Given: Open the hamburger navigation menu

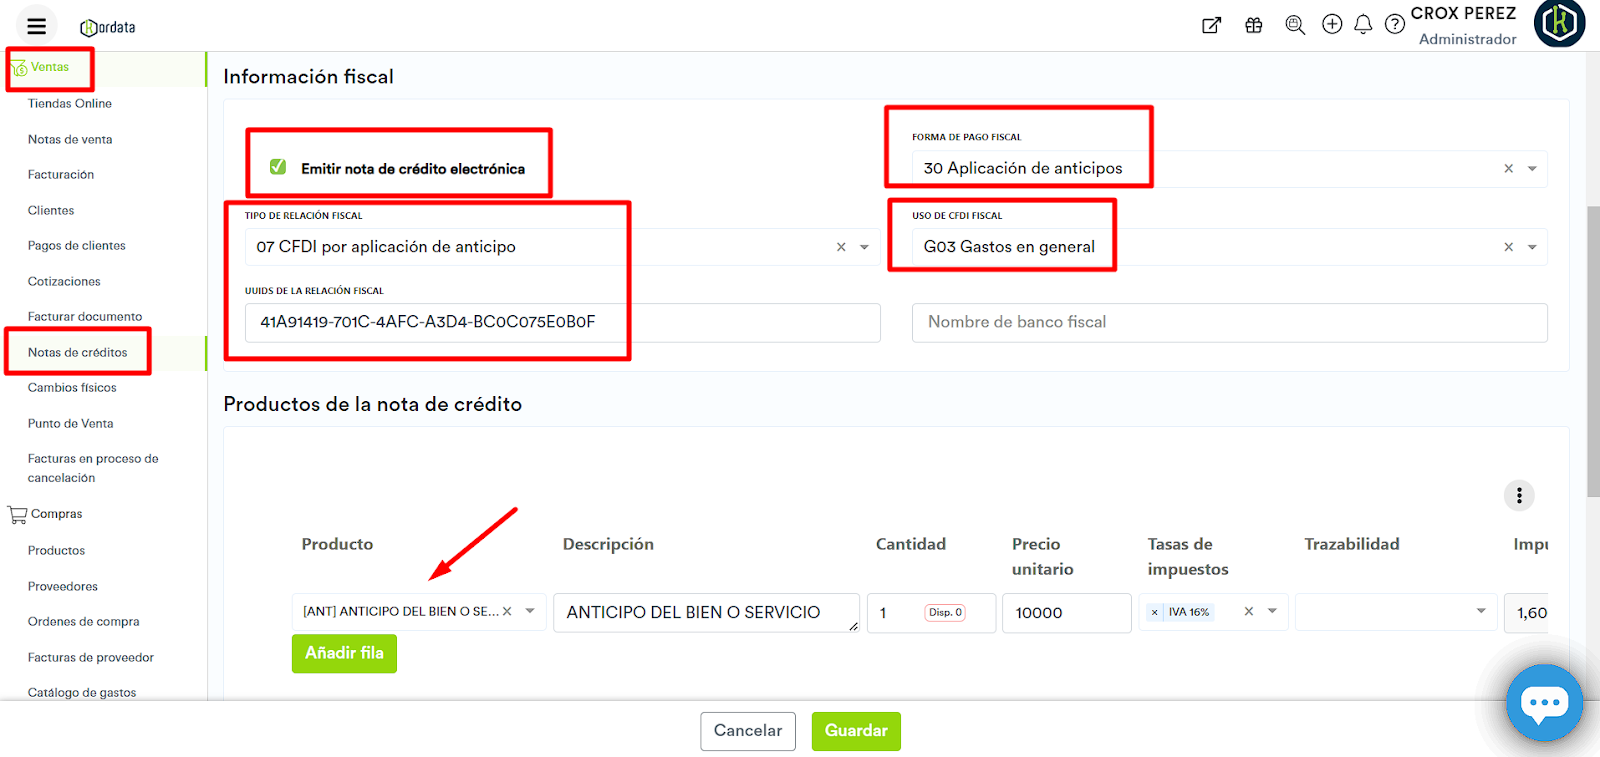Looking at the screenshot, I should point(36,26).
